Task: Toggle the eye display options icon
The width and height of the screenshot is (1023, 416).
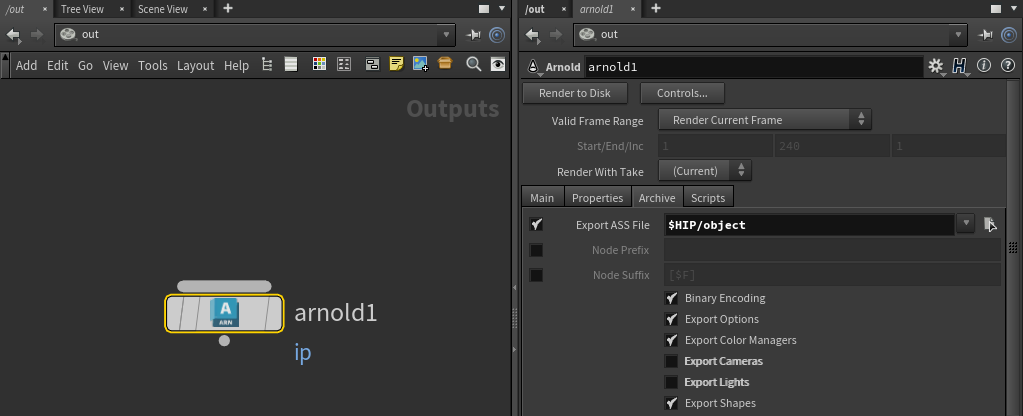Action: click(498, 64)
